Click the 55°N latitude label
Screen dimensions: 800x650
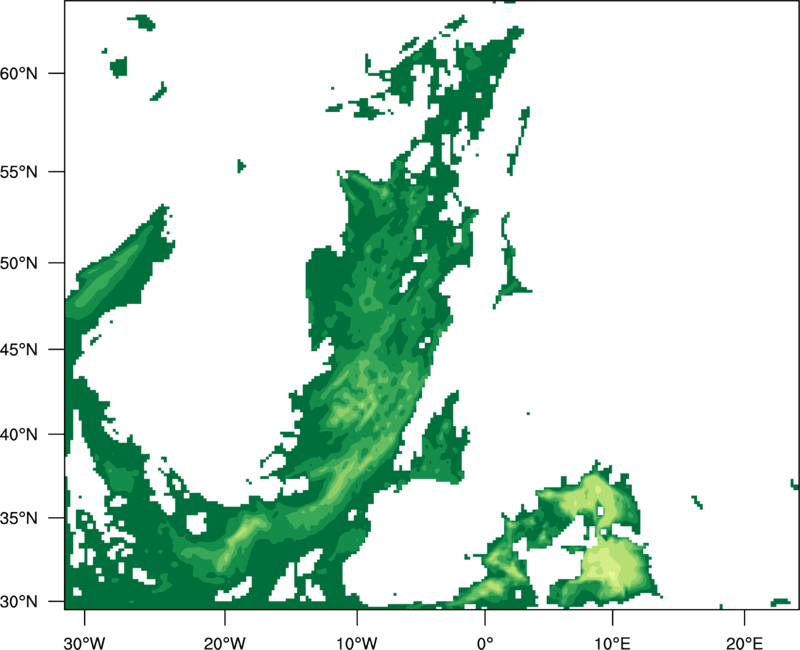click(x=19, y=172)
